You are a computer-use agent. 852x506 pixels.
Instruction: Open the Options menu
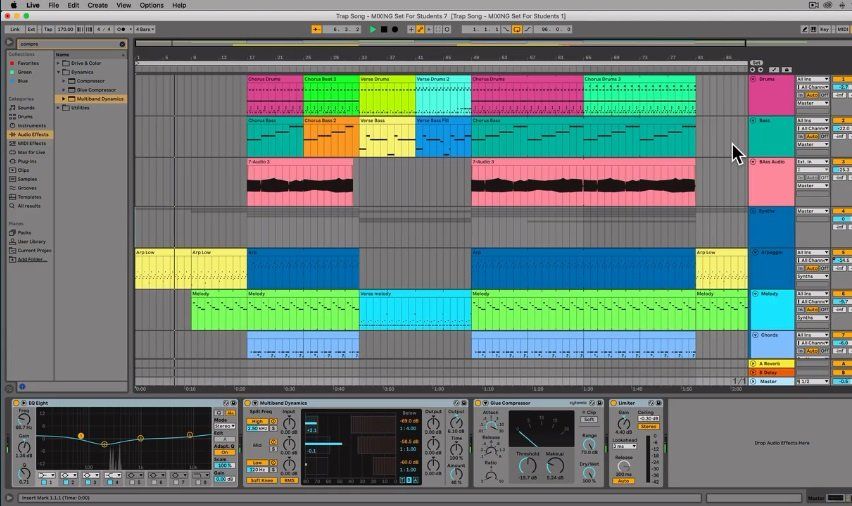[x=151, y=5]
